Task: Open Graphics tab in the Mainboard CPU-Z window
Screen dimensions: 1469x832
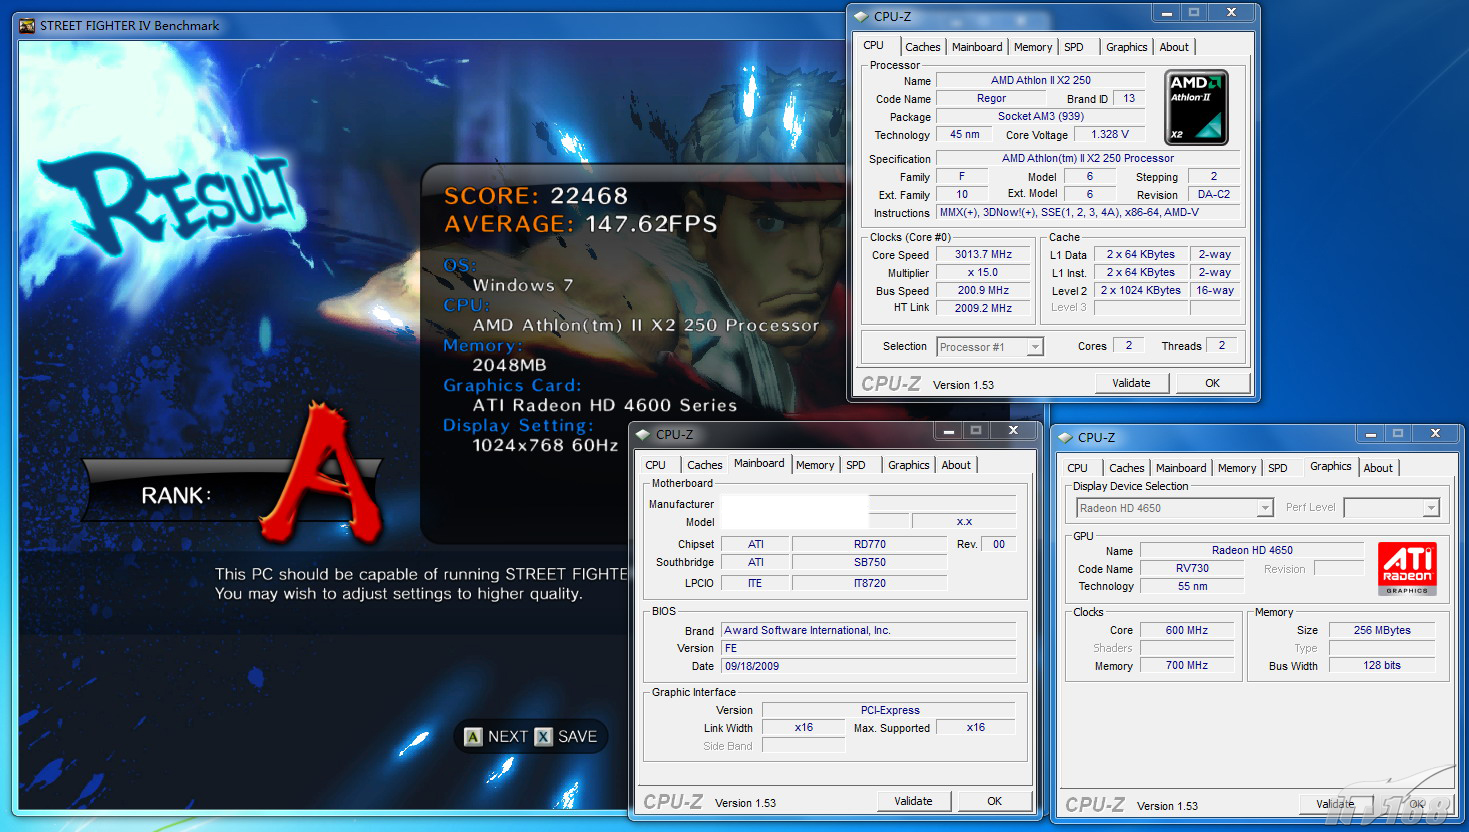Action: [x=909, y=465]
